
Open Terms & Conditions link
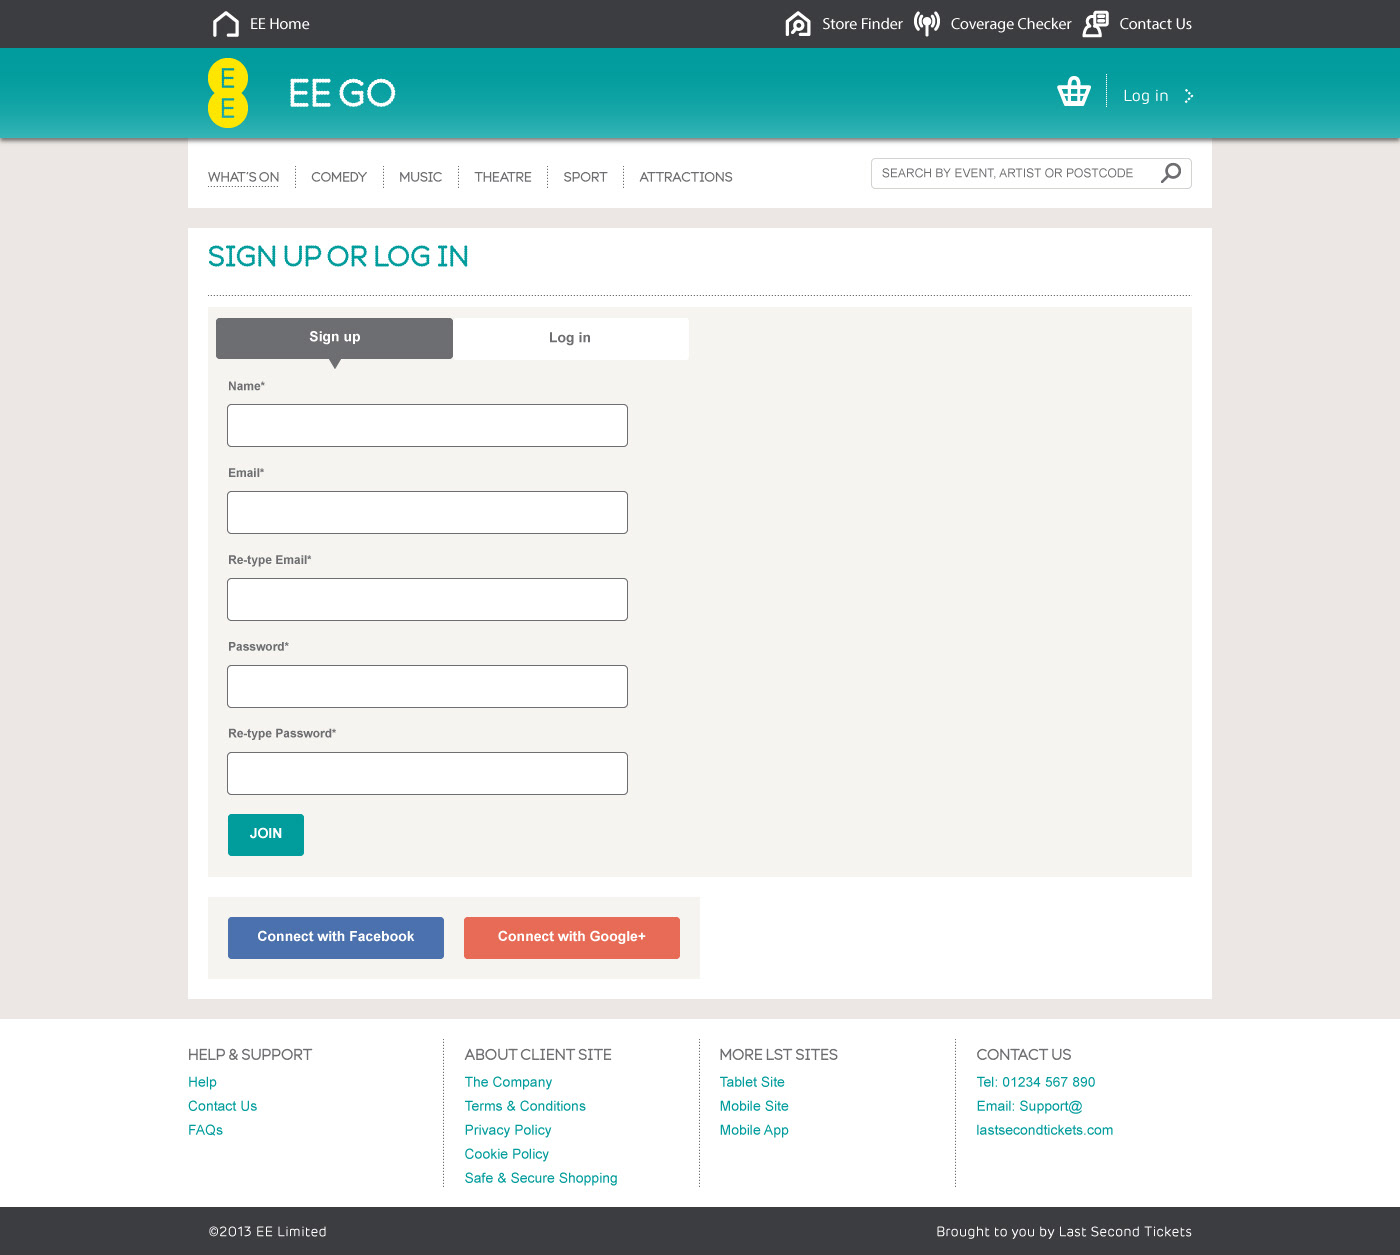(x=525, y=1106)
